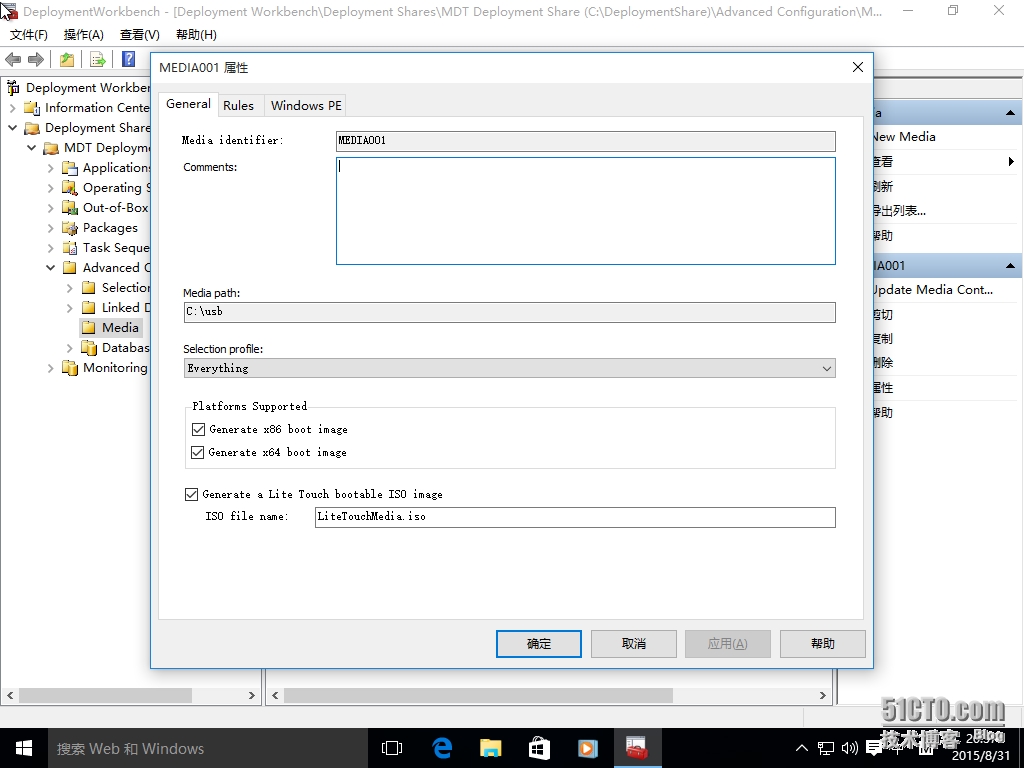Viewport: 1024px width, 768px height.
Task: Select the Linked Deployment Shares item
Action: tap(125, 308)
